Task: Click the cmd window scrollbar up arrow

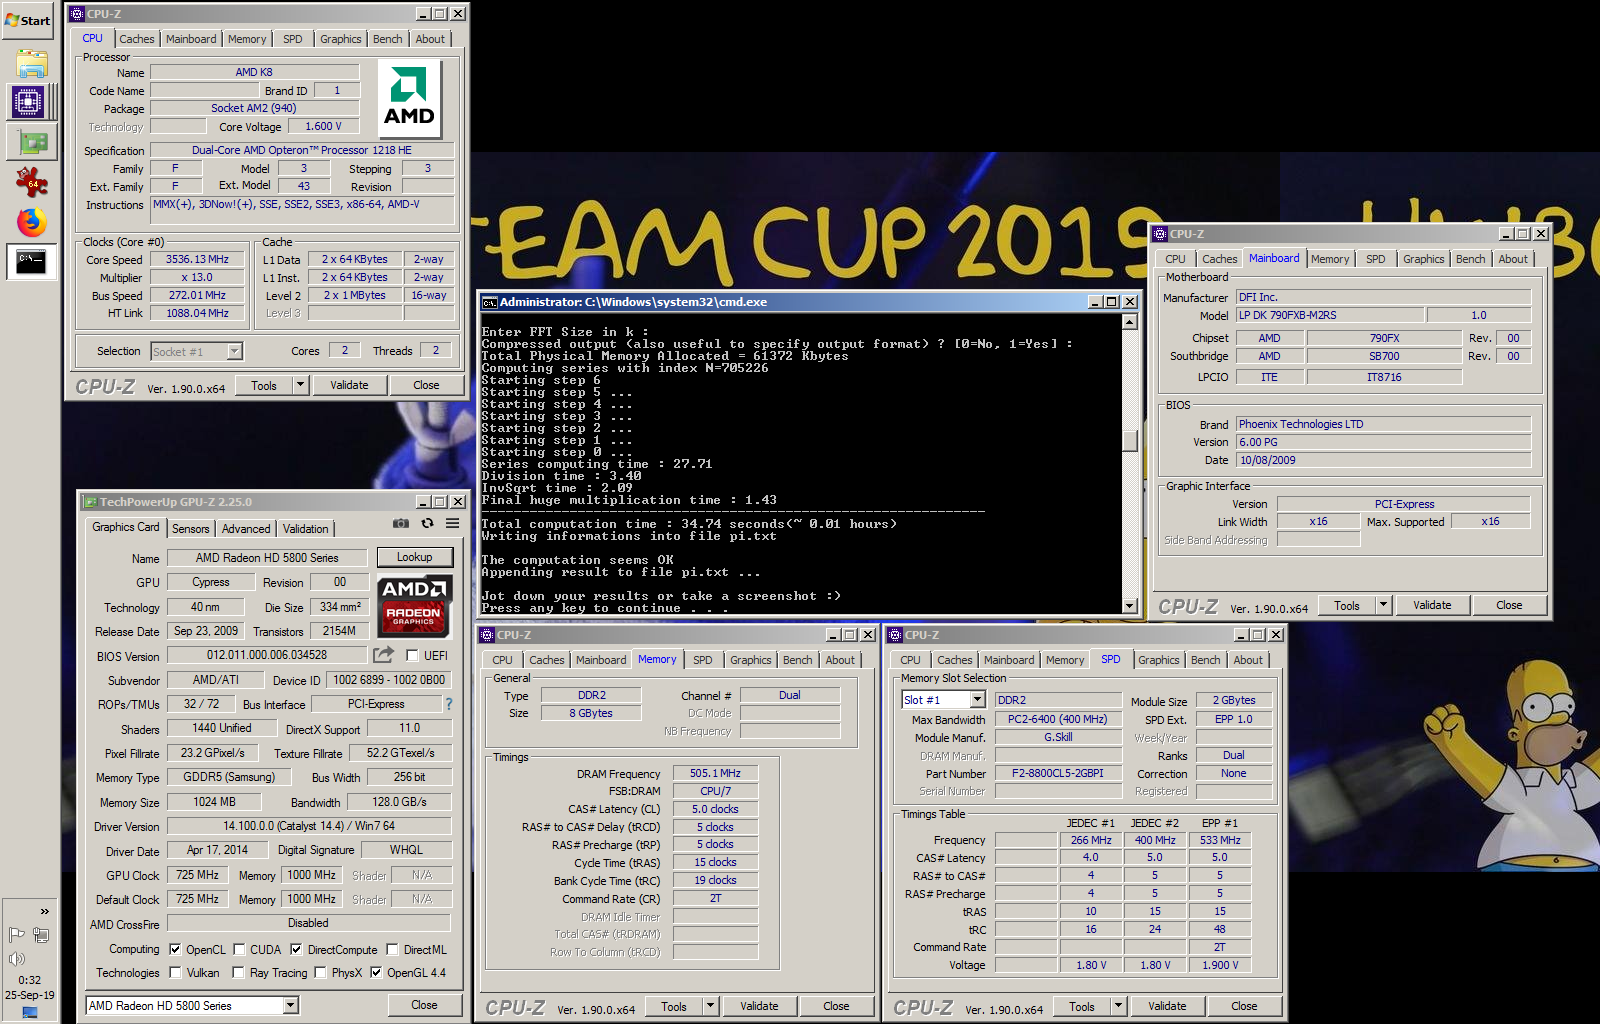Action: coord(1130,322)
